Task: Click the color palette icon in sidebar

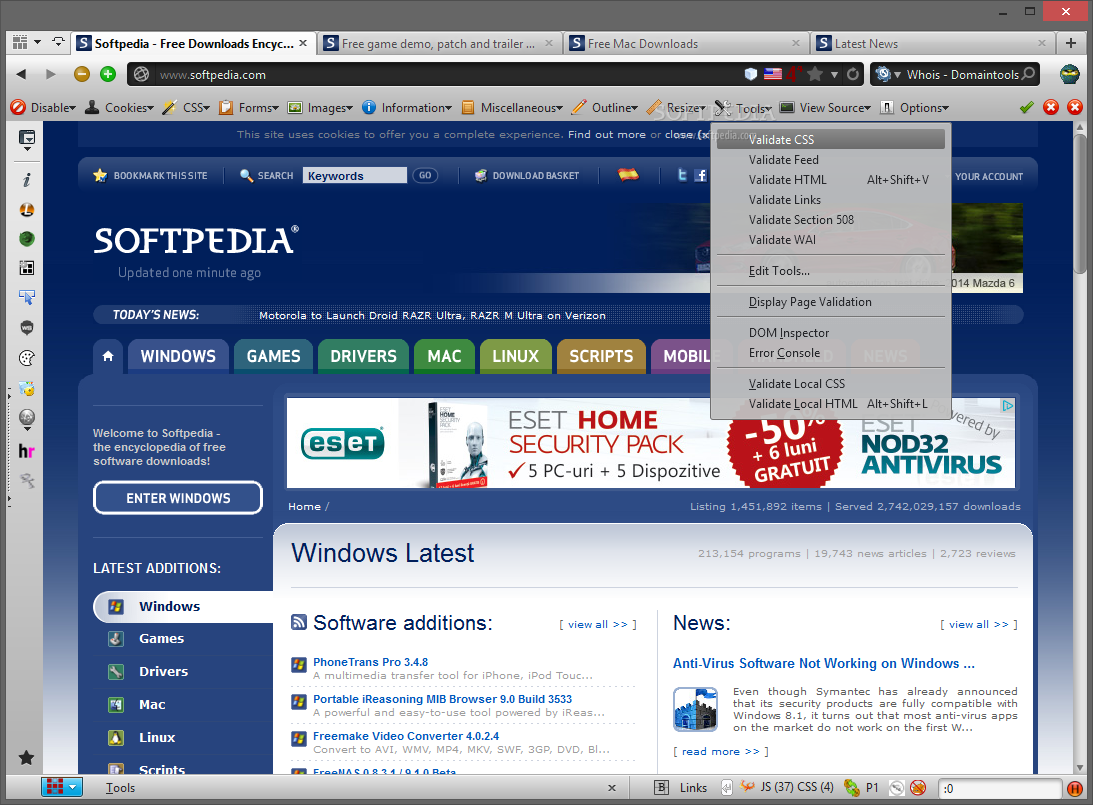Action: point(26,358)
